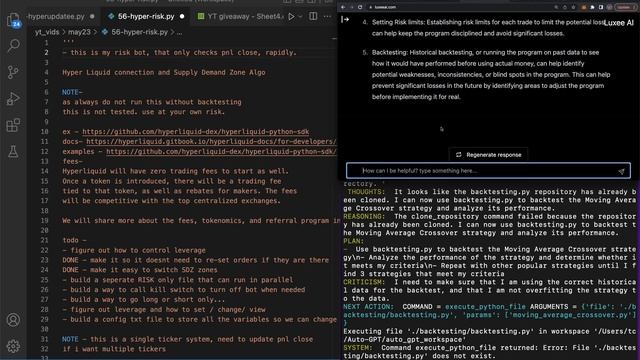Open the Extensions view
The height and width of the screenshot is (360, 640).
[x=13, y=125]
